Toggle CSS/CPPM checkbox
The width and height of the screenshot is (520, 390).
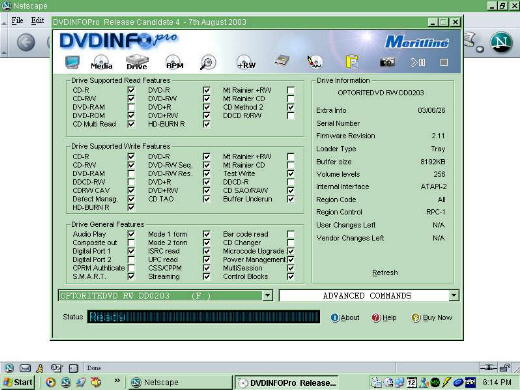206,268
